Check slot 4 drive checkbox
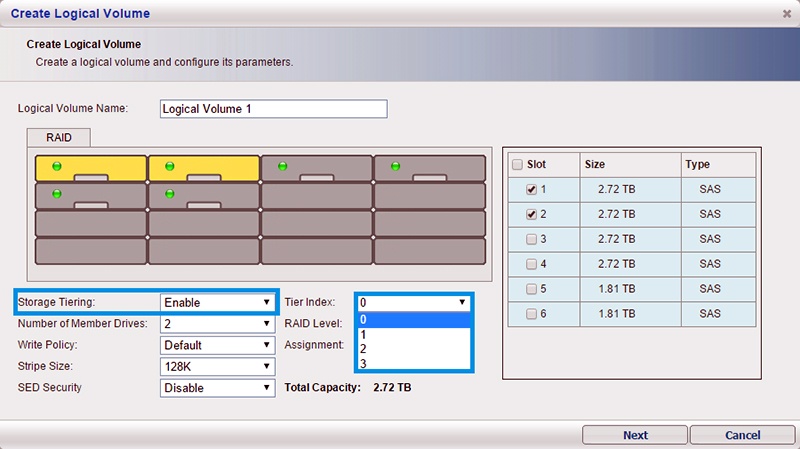The width and height of the screenshot is (800, 449). point(531,264)
